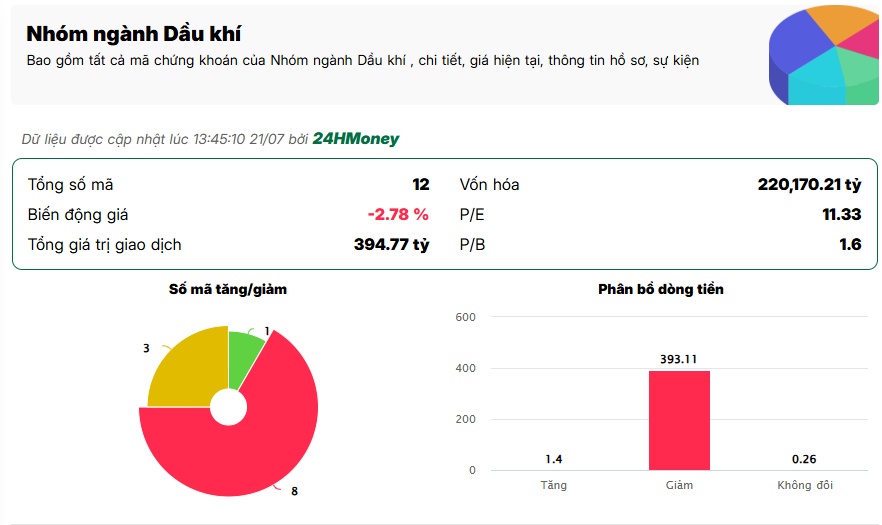Click the red Giảm bar in chart
The height and width of the screenshot is (525, 882).
[x=679, y=420]
